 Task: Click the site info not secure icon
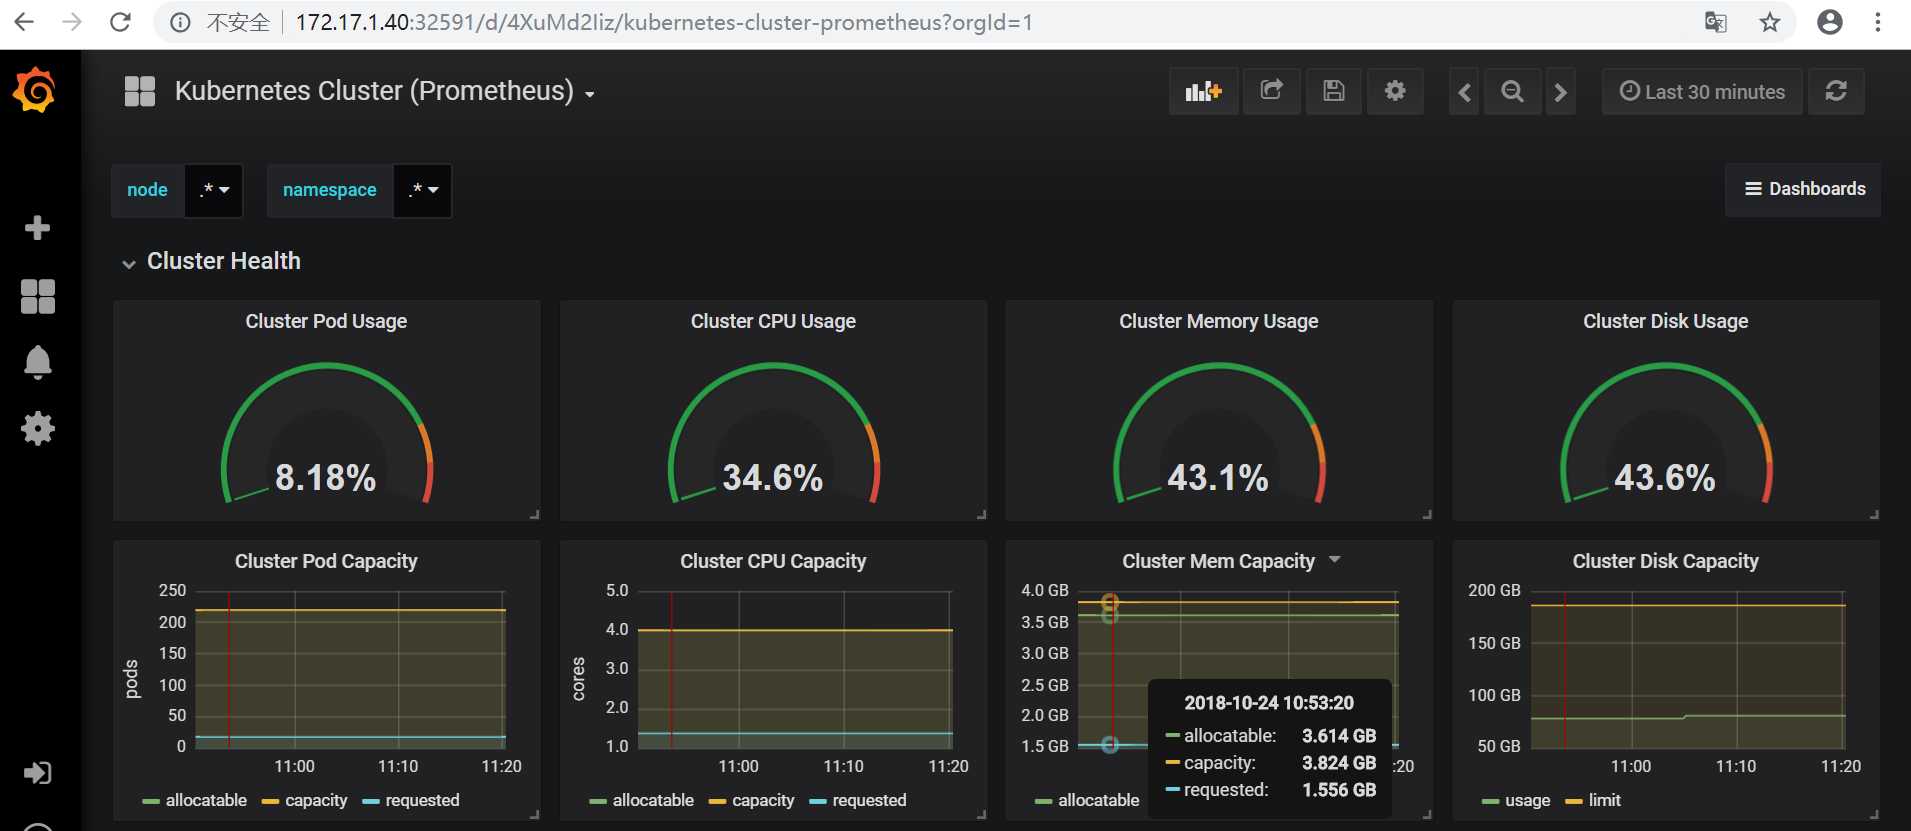pyautogui.click(x=181, y=22)
